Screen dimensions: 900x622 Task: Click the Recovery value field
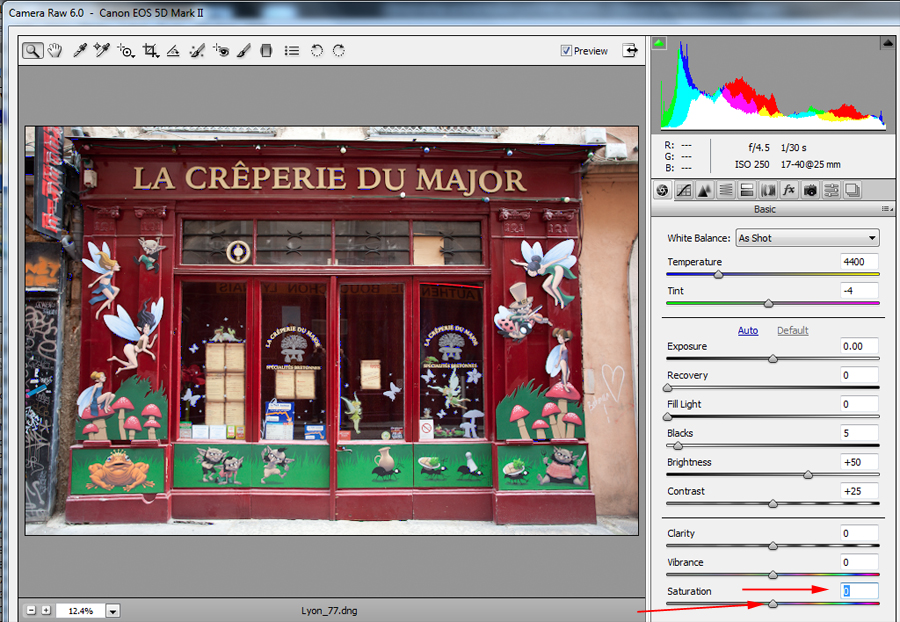click(x=859, y=375)
